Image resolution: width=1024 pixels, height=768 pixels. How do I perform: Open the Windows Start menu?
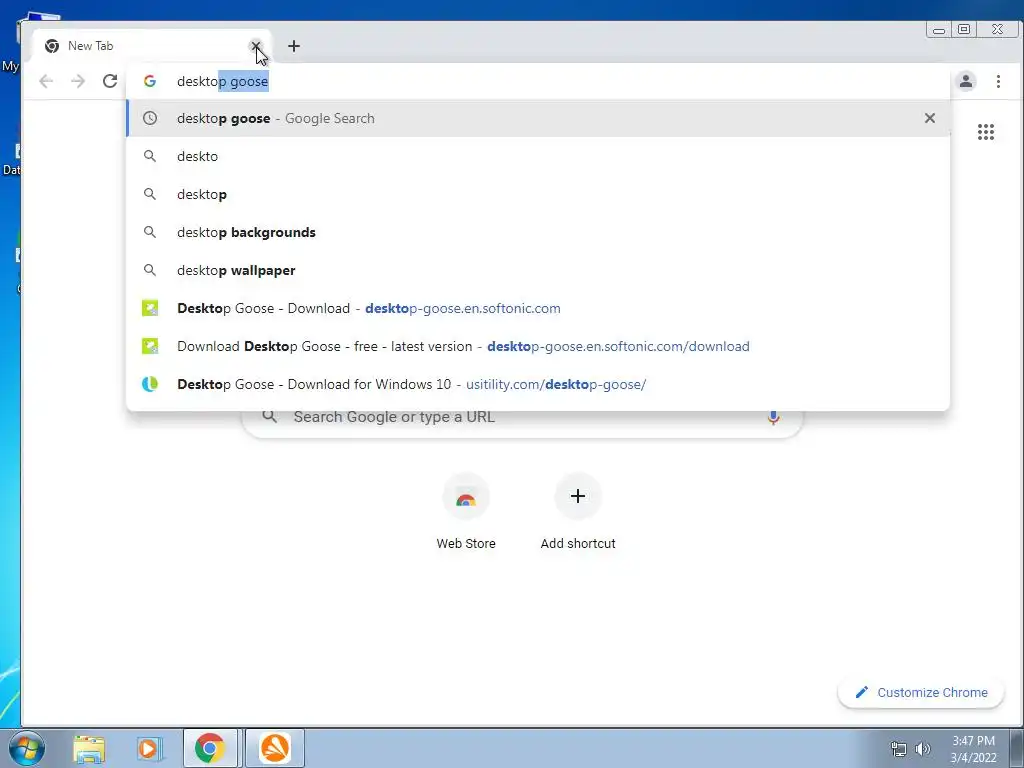click(26, 748)
